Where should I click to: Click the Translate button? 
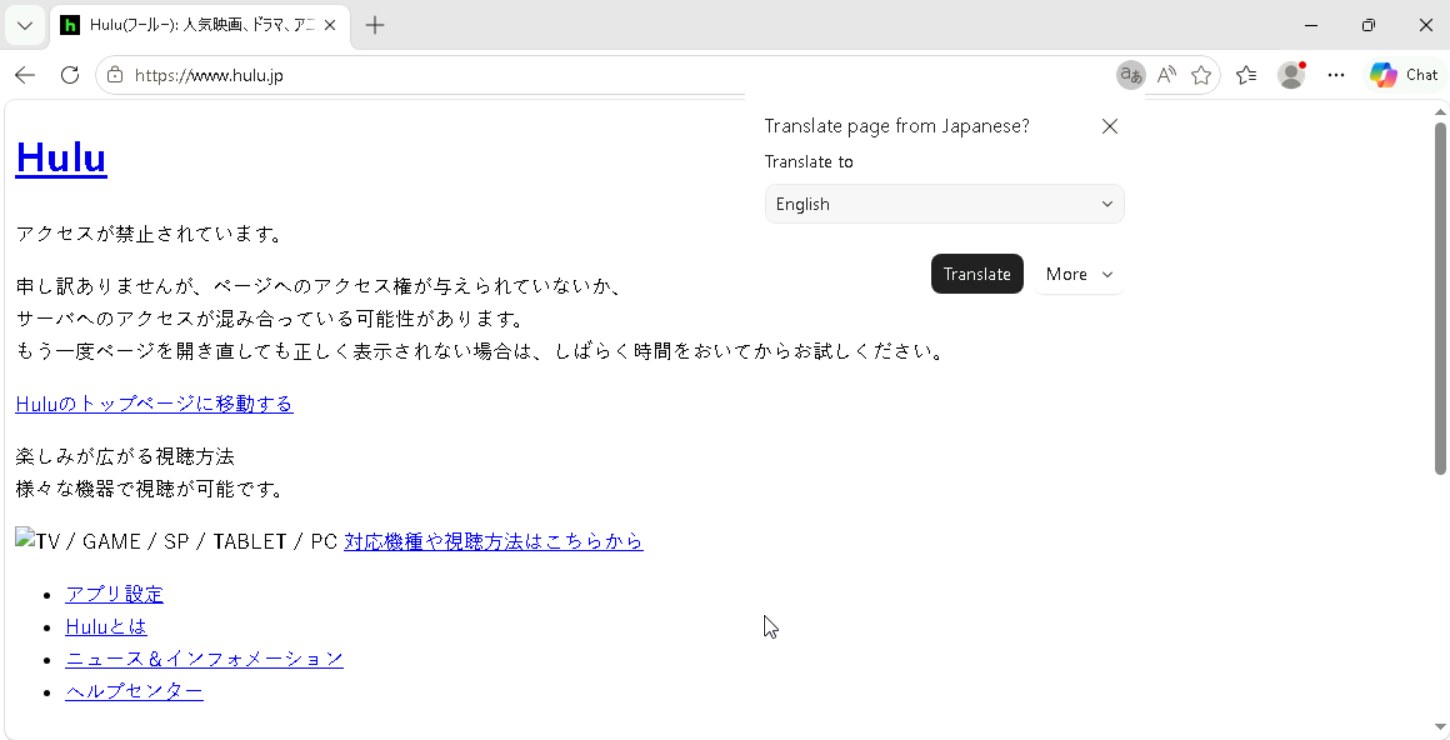click(977, 274)
